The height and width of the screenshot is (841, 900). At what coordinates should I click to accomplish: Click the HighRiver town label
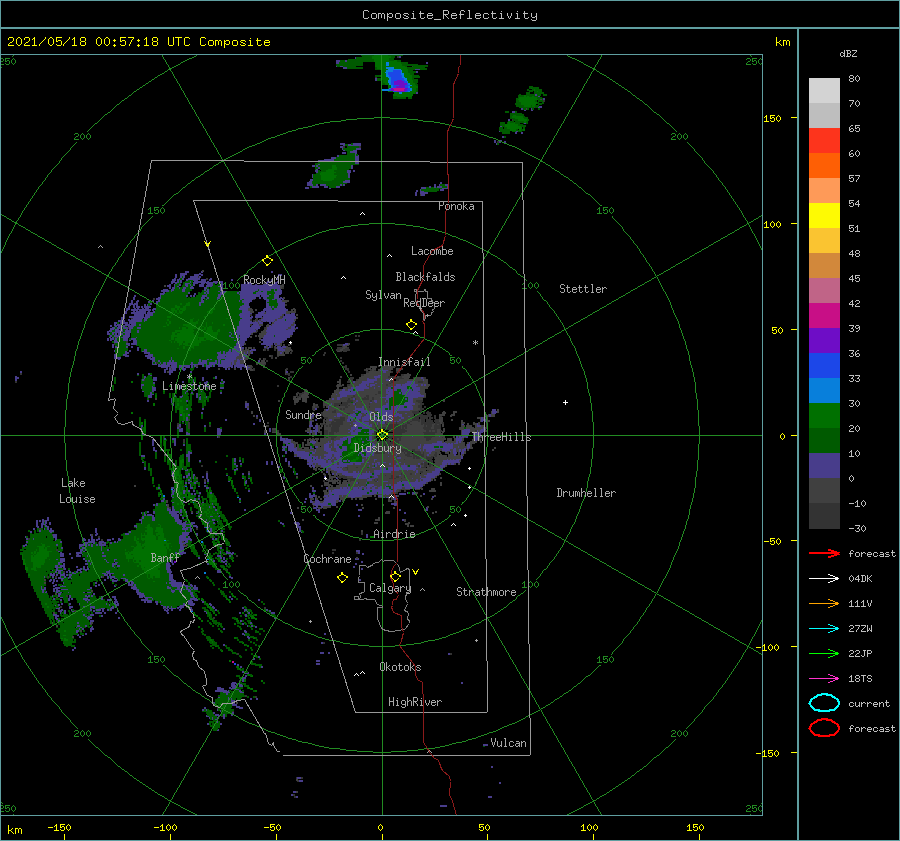click(415, 702)
